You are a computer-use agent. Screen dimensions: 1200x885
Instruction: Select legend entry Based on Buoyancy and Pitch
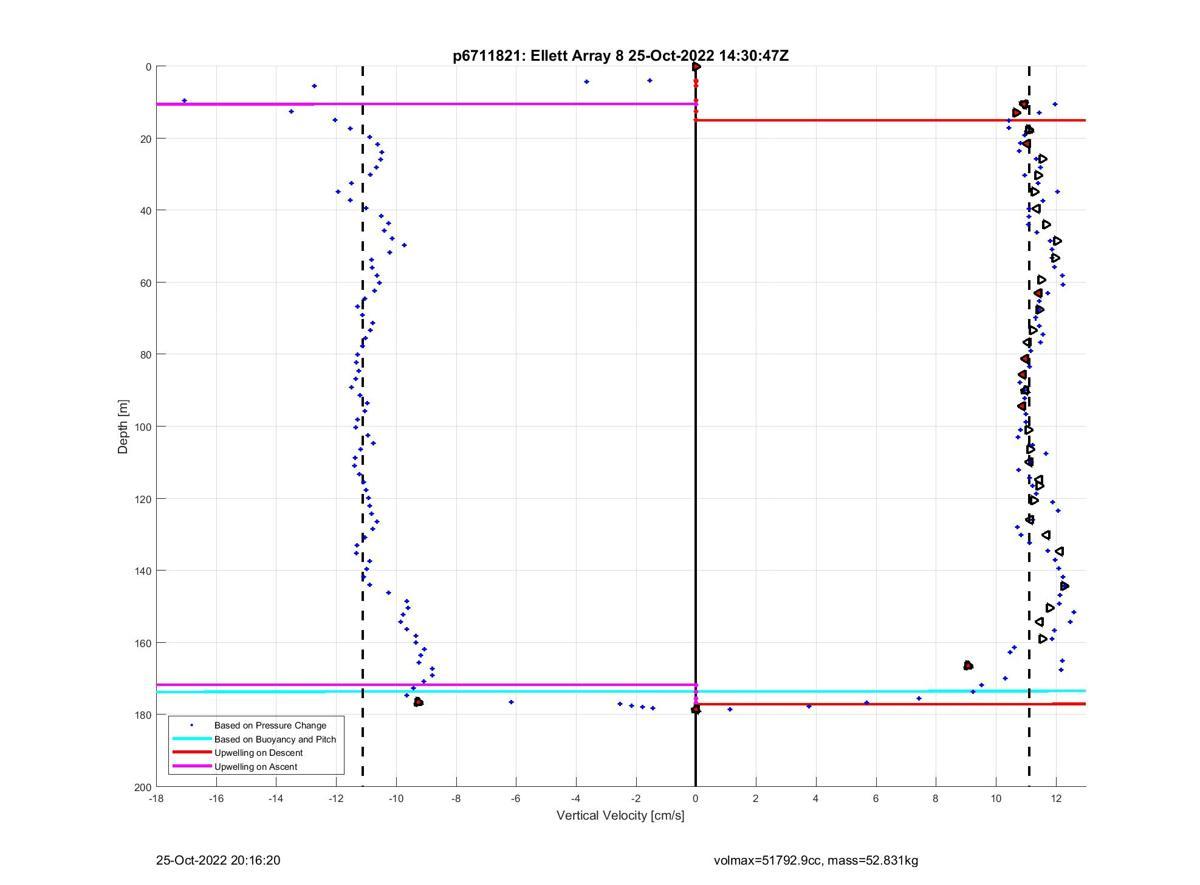pyautogui.click(x=275, y=739)
